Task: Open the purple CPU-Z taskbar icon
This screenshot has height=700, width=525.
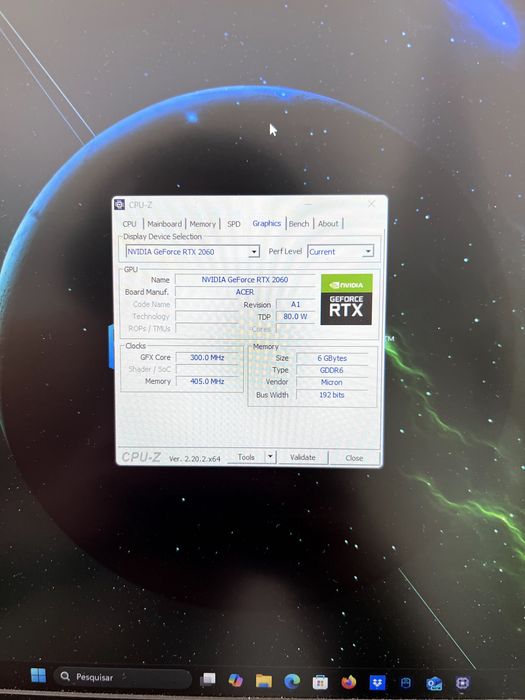Action: [x=462, y=683]
